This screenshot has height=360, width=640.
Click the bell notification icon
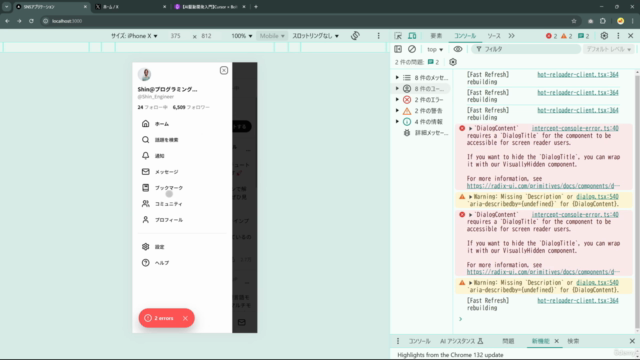coord(145,156)
